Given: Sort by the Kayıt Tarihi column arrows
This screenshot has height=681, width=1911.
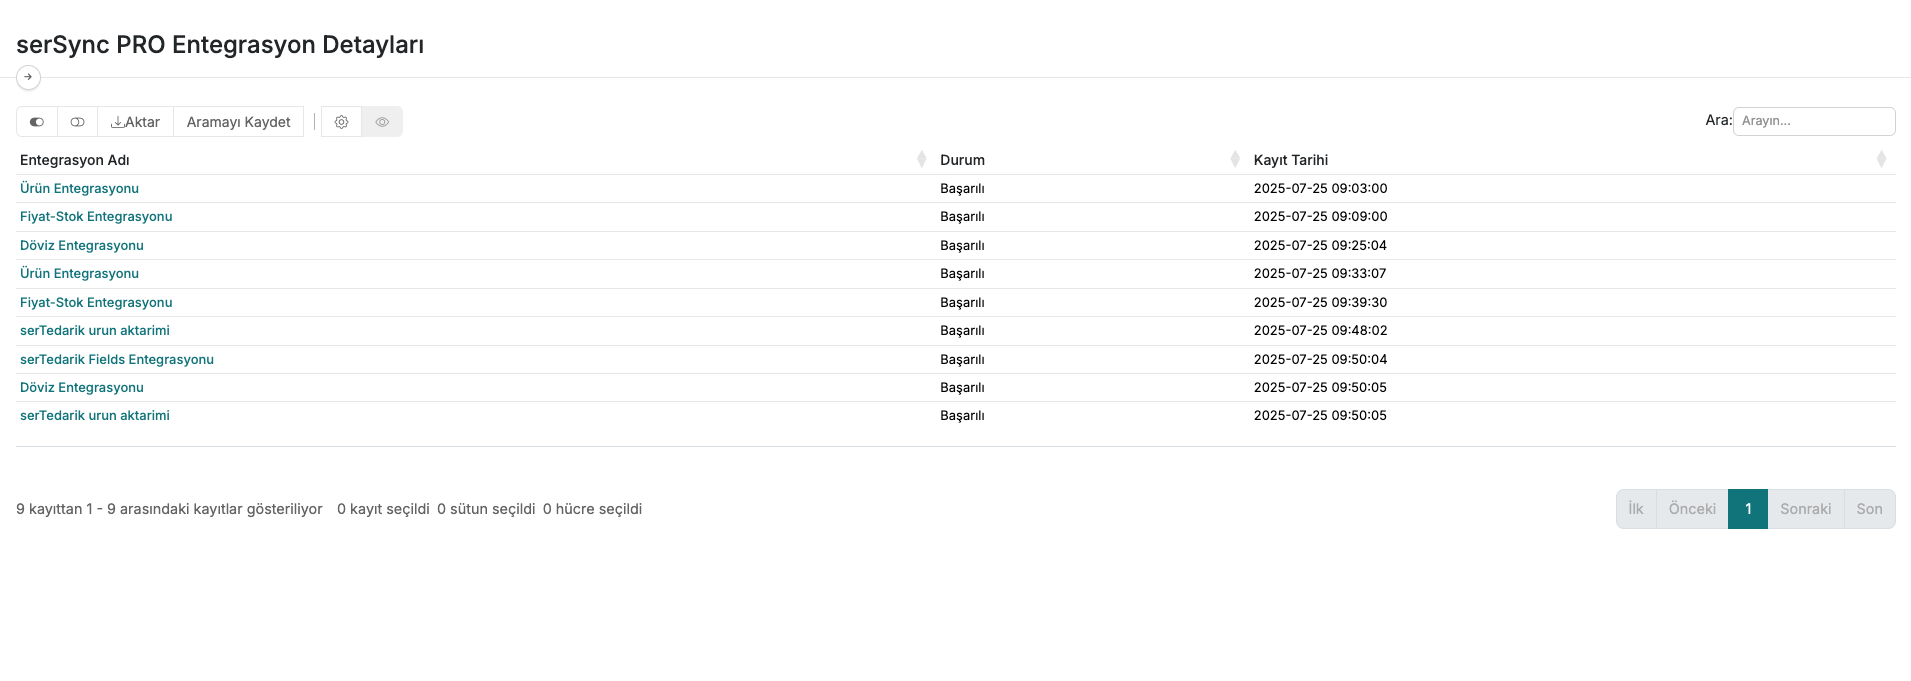Looking at the screenshot, I should pos(1881,160).
